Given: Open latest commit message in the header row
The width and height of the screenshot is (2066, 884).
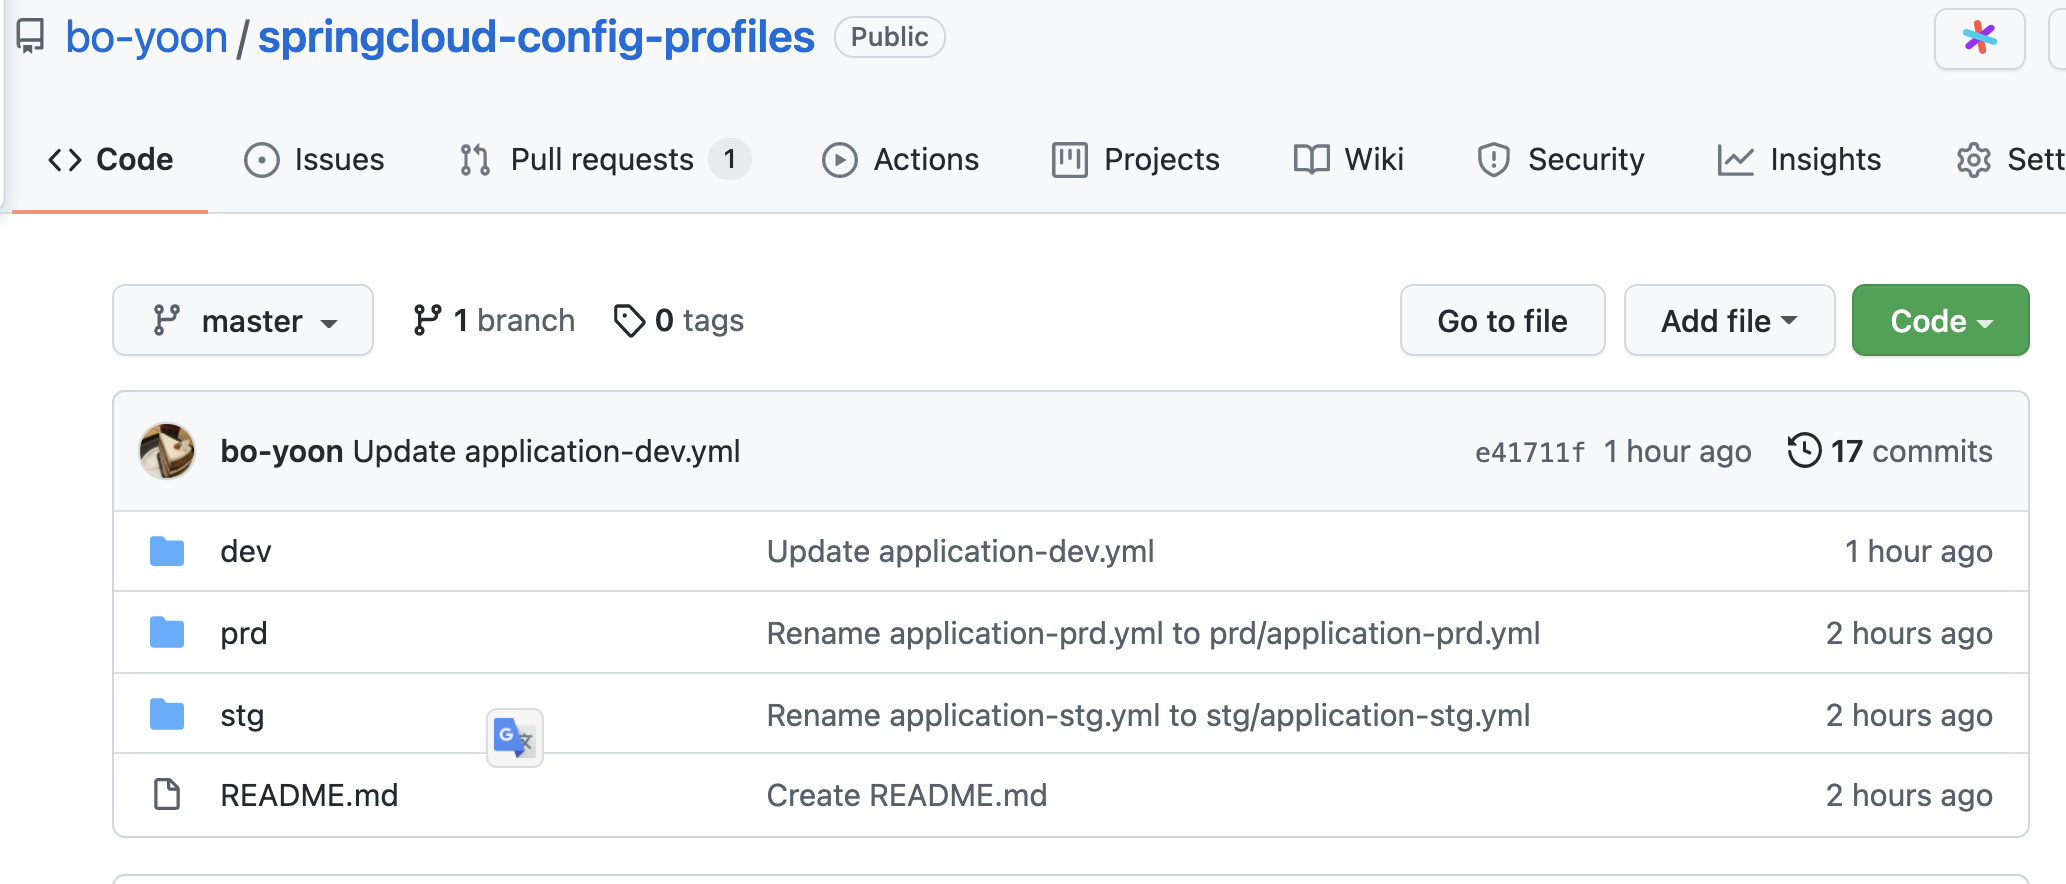Looking at the screenshot, I should click(547, 451).
